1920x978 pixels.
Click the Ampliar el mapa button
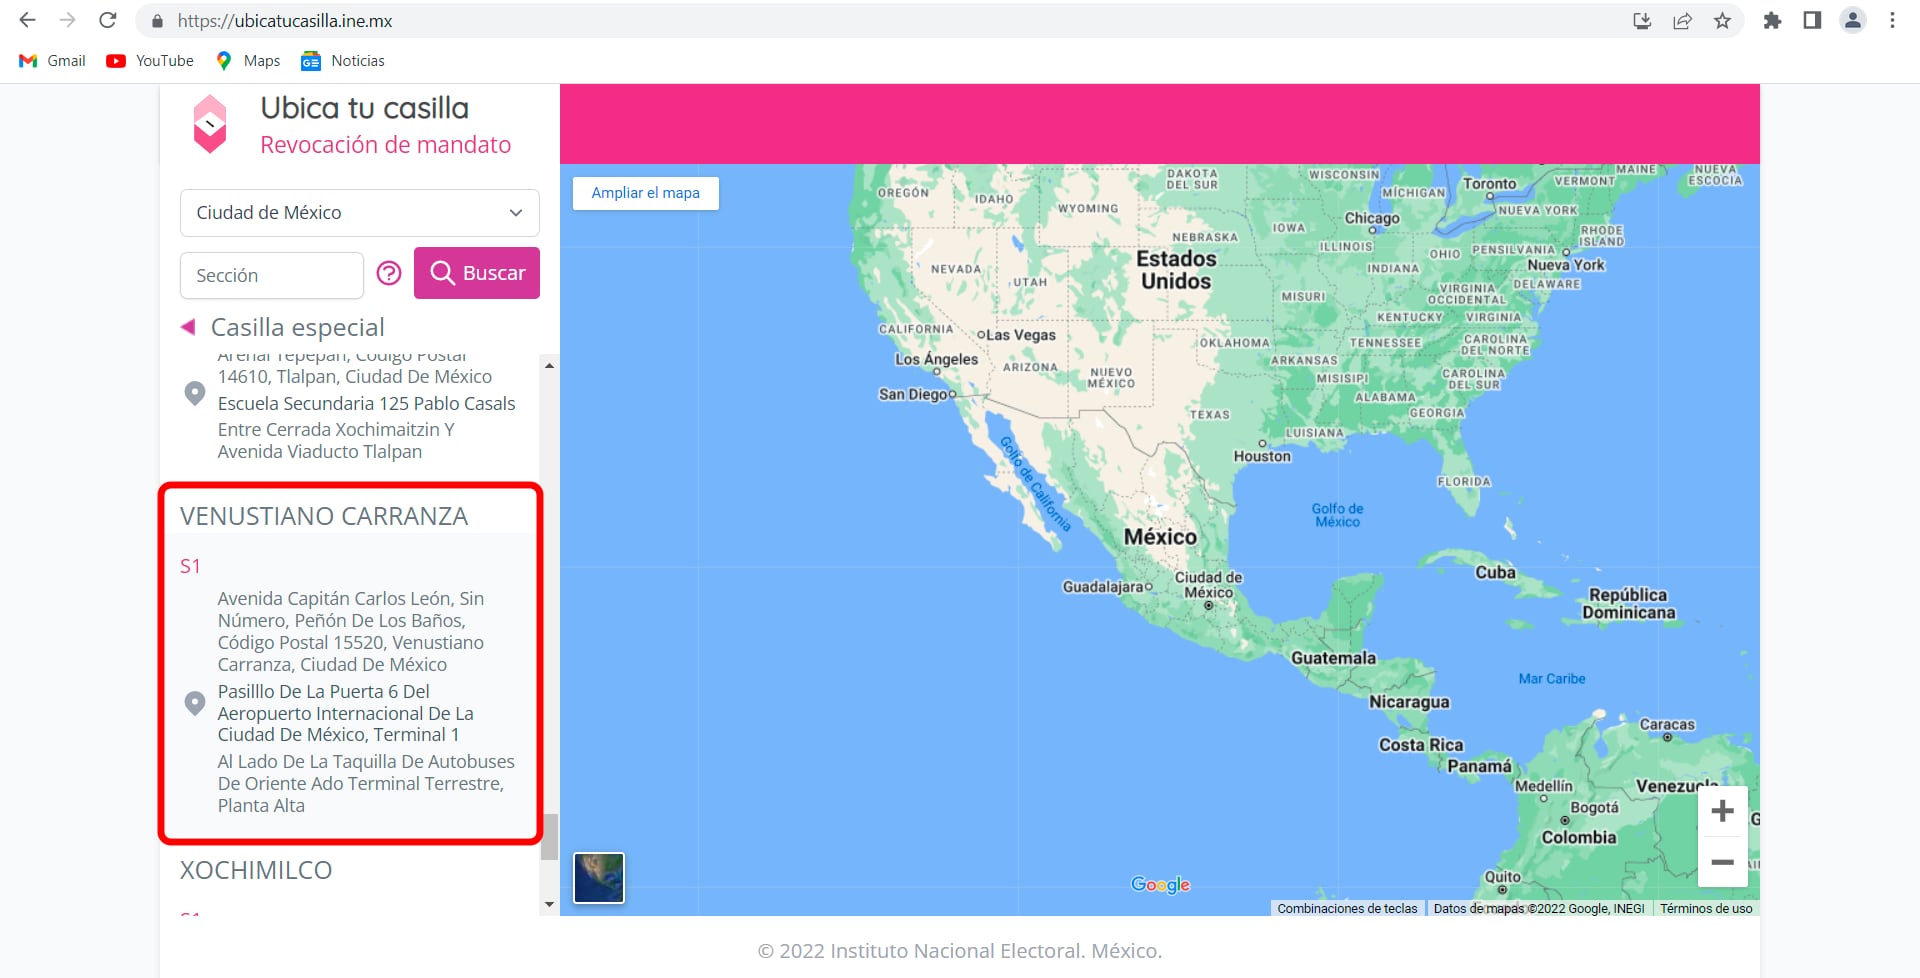pos(645,193)
